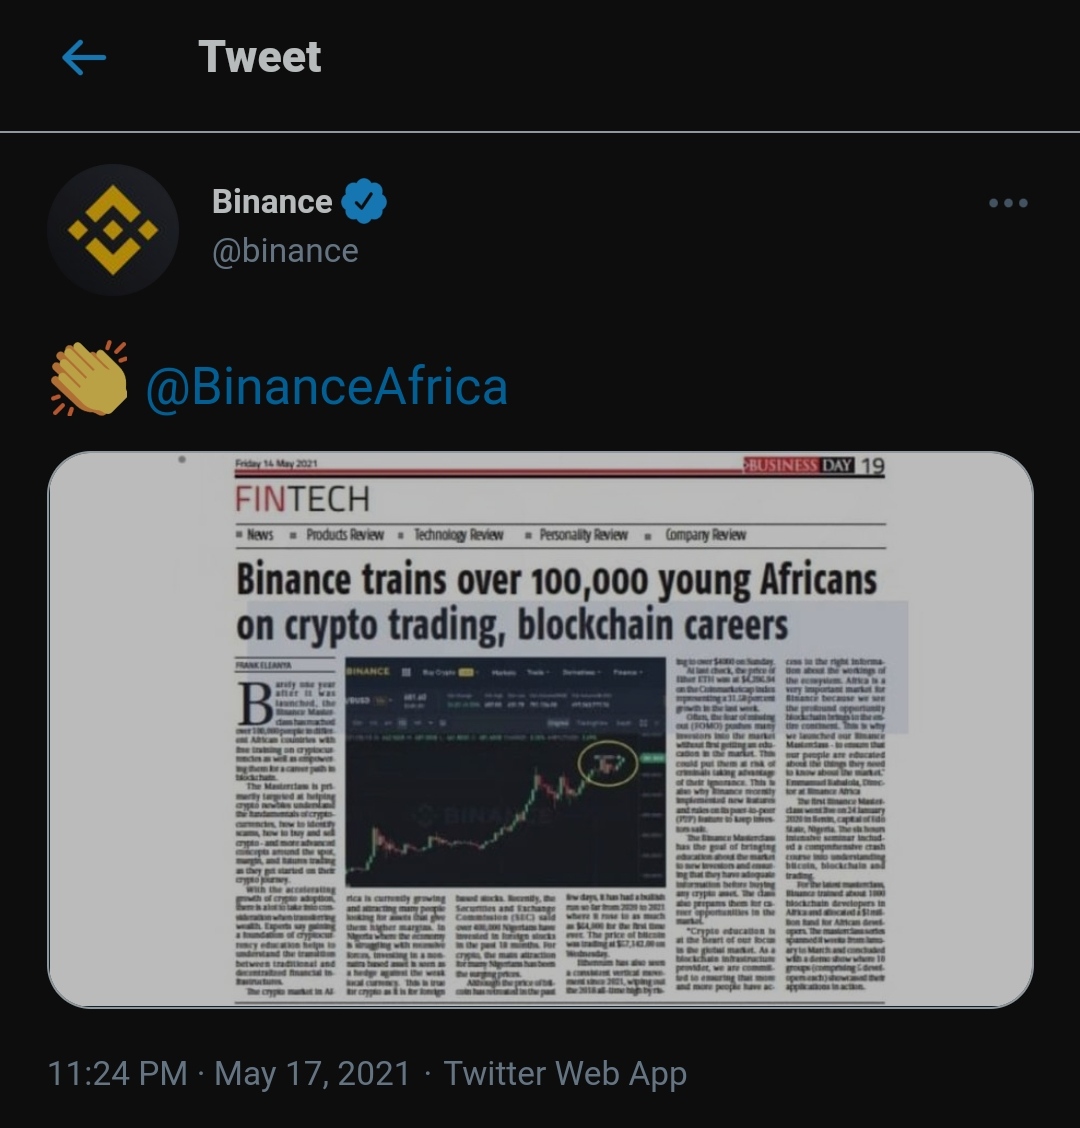Open the three-dot more options menu
1080x1128 pixels.
tap(1007, 203)
